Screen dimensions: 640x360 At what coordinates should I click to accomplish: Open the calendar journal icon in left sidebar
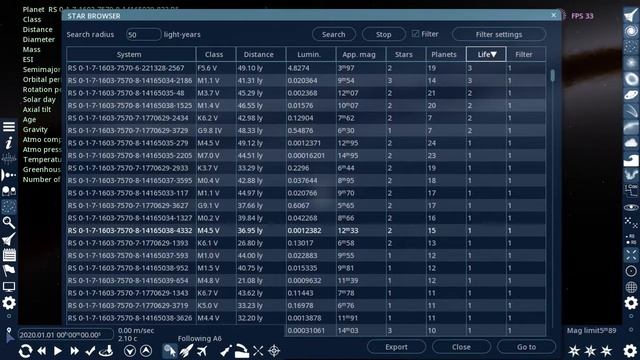(x=9, y=255)
